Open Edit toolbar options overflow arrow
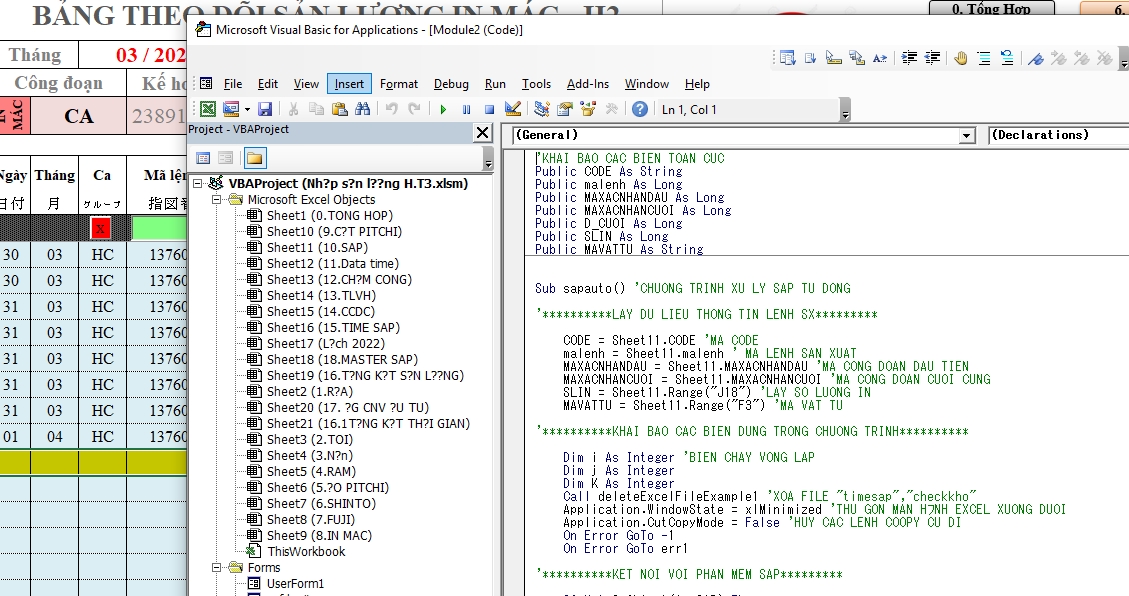 click(1124, 59)
